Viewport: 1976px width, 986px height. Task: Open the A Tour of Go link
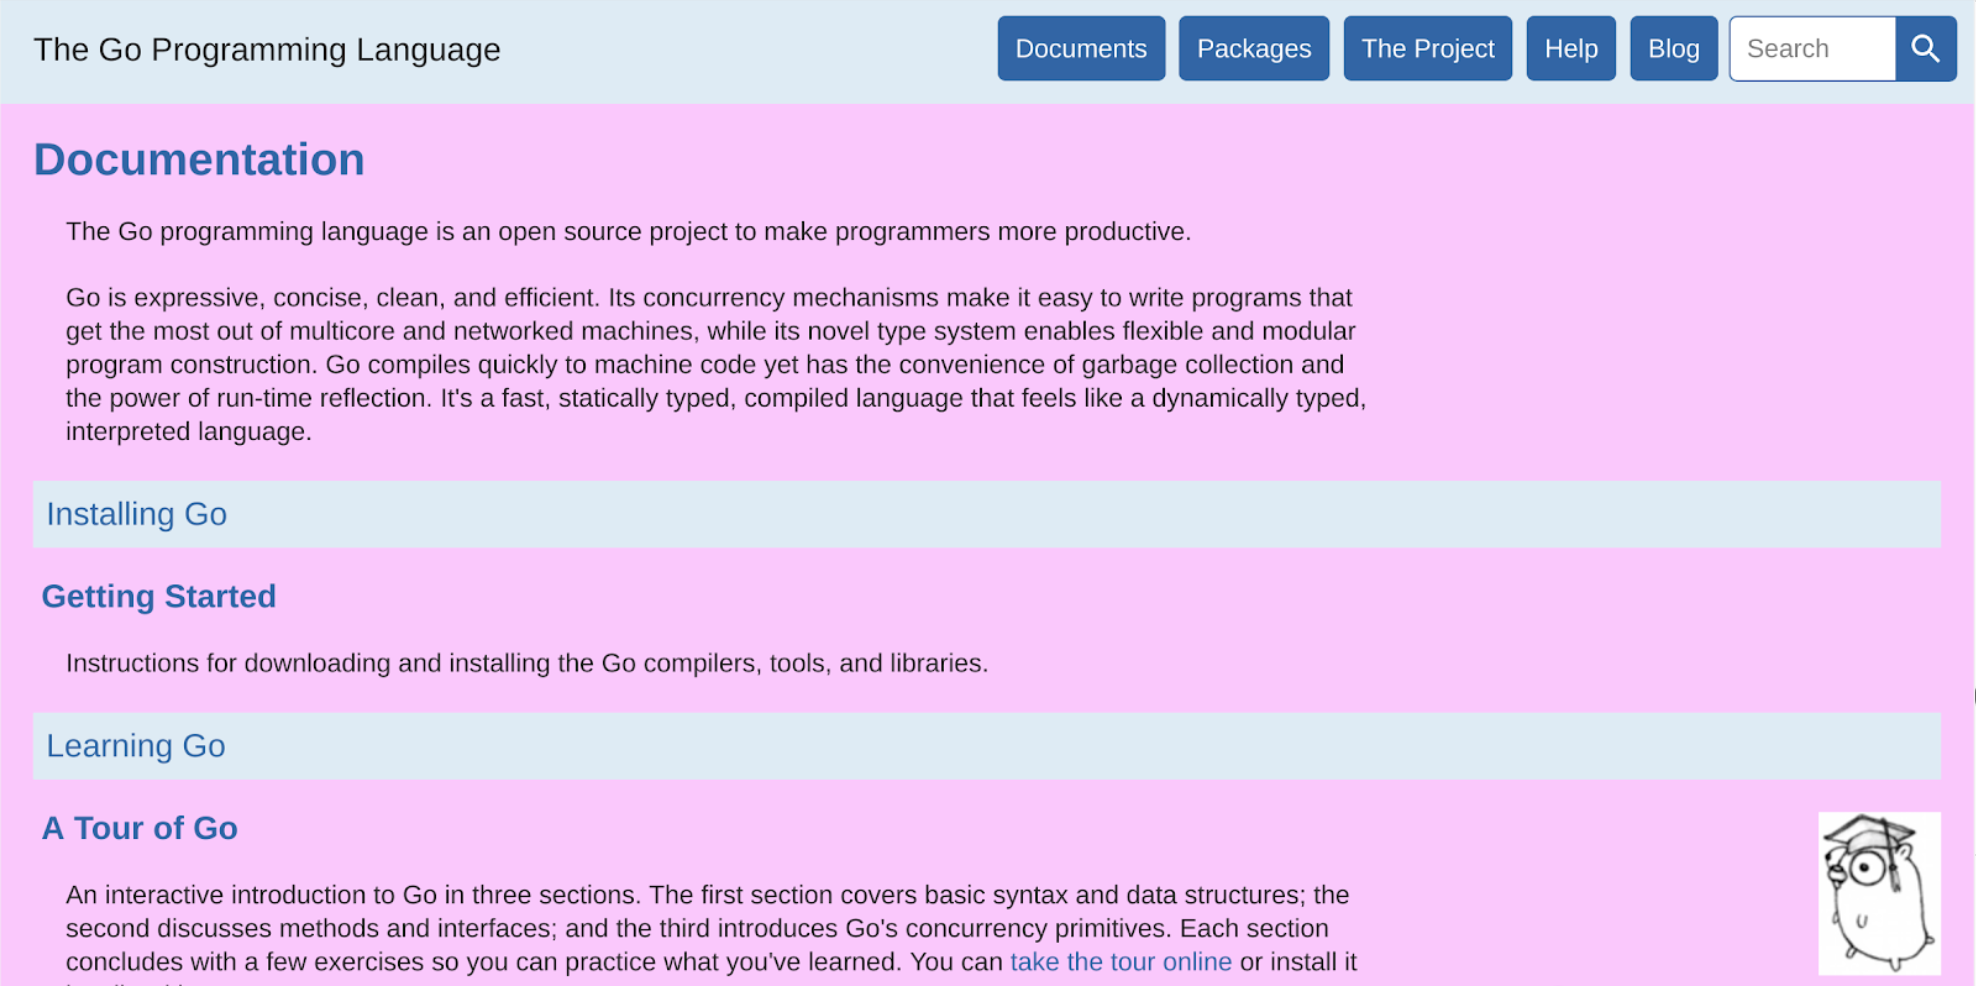[x=140, y=829]
